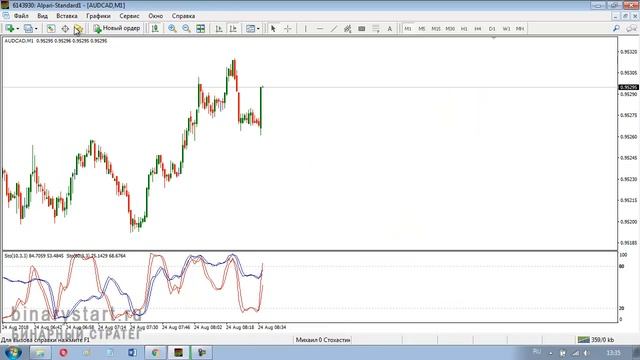Open the Файл menu

click(21, 16)
